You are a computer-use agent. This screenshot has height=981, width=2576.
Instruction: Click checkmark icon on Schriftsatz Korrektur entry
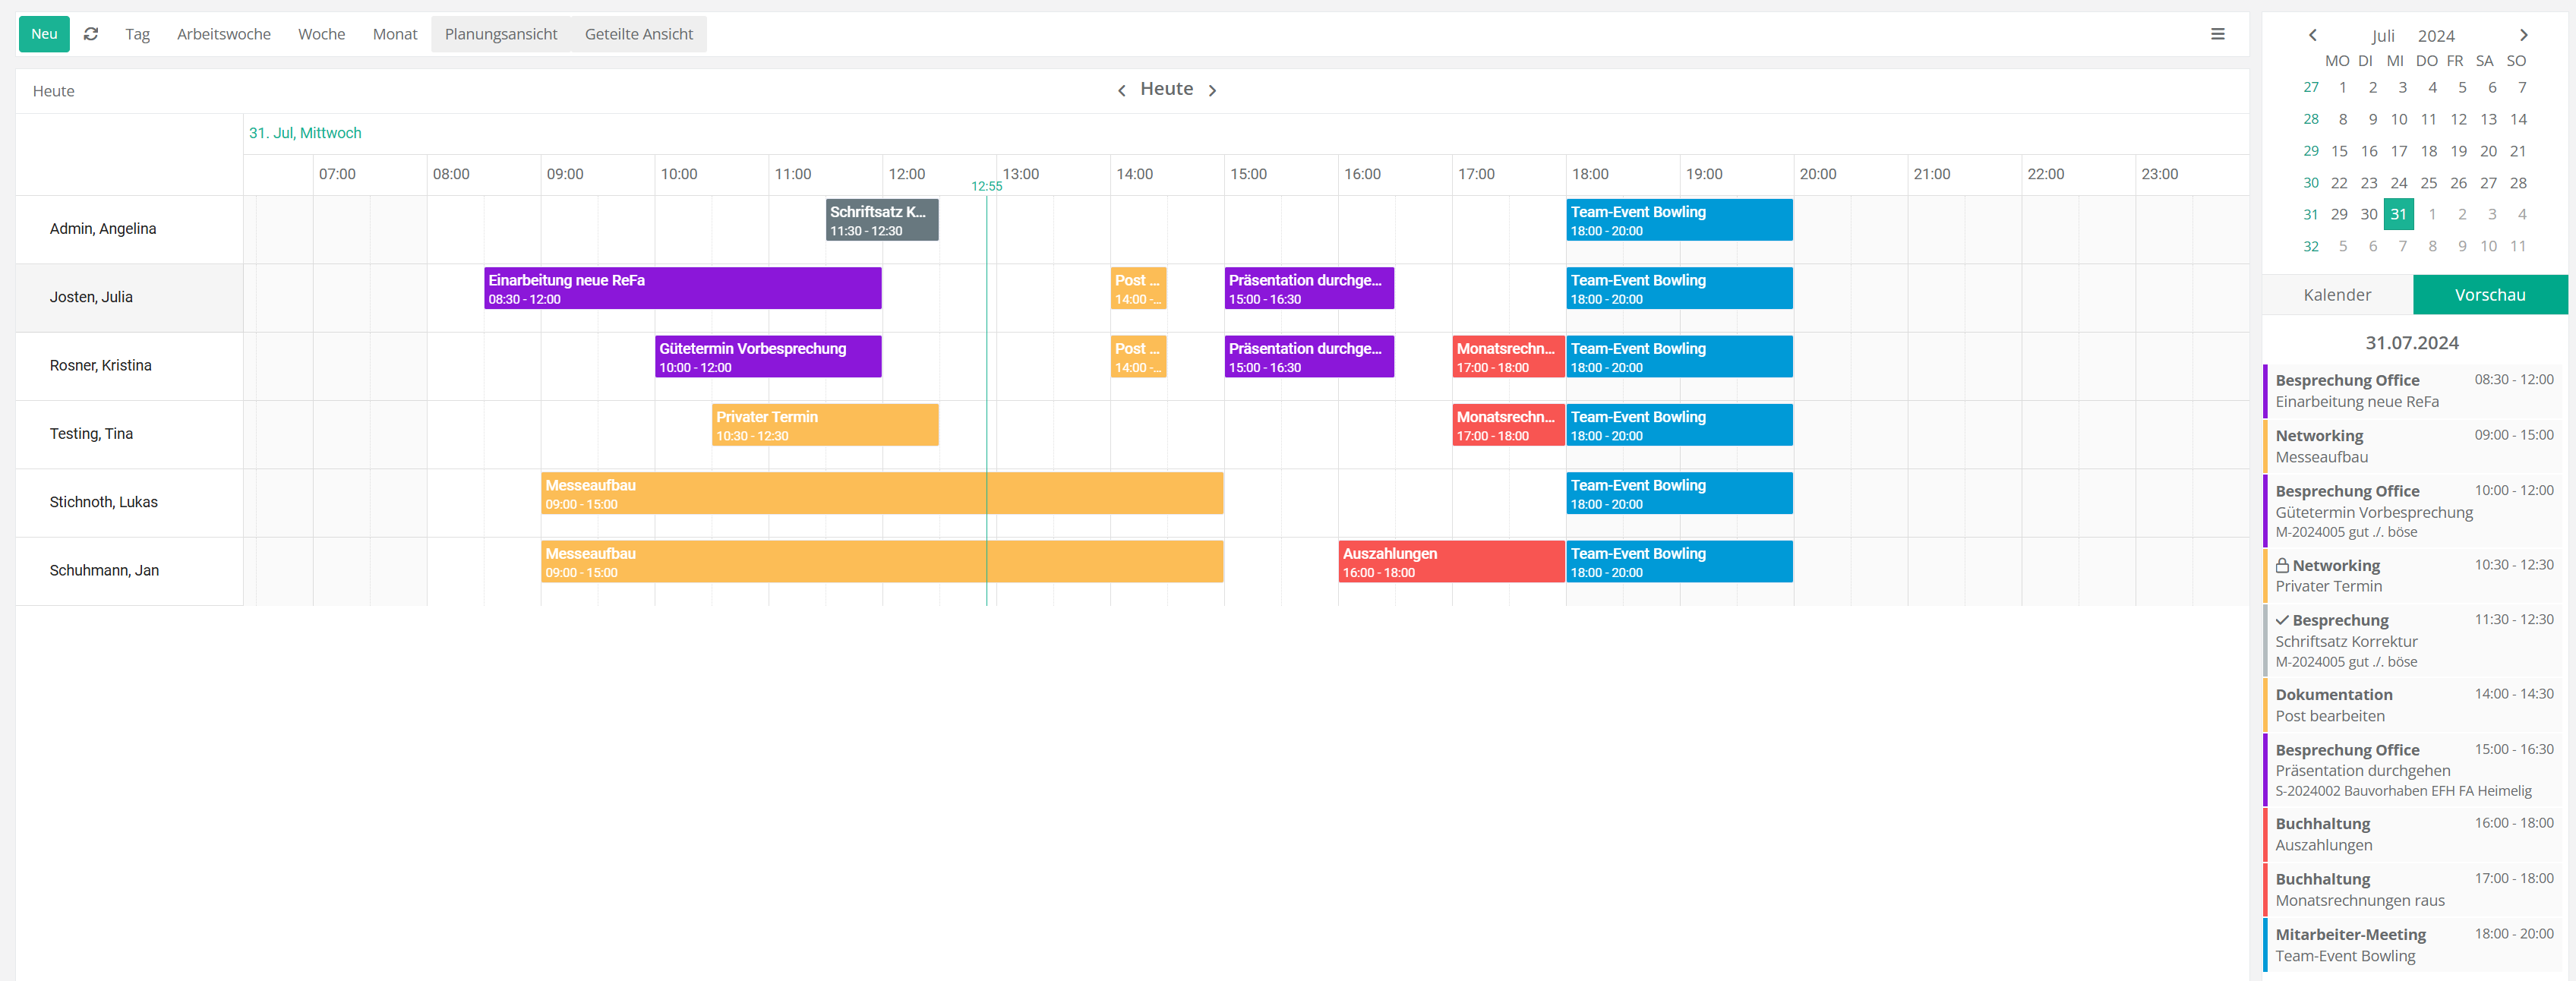[2282, 620]
